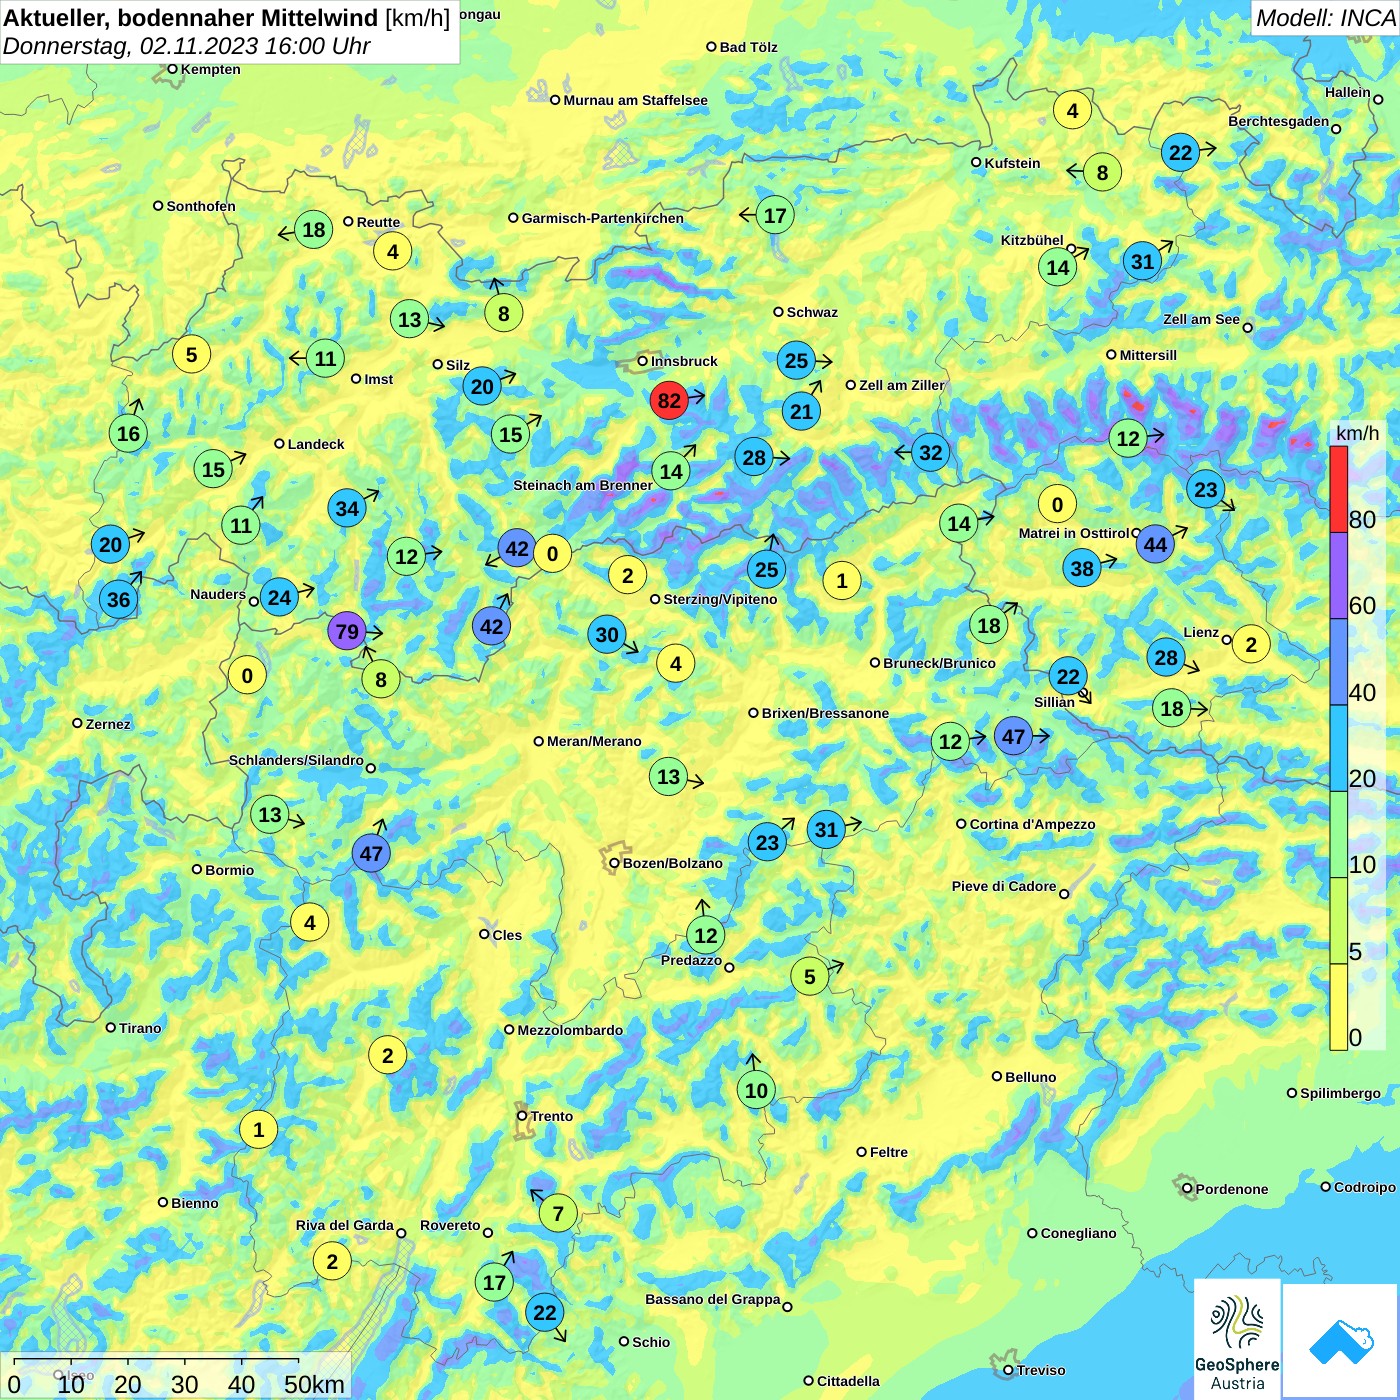Click the 16 km/h wind marker
Screen dimensions: 1400x1400
(128, 434)
